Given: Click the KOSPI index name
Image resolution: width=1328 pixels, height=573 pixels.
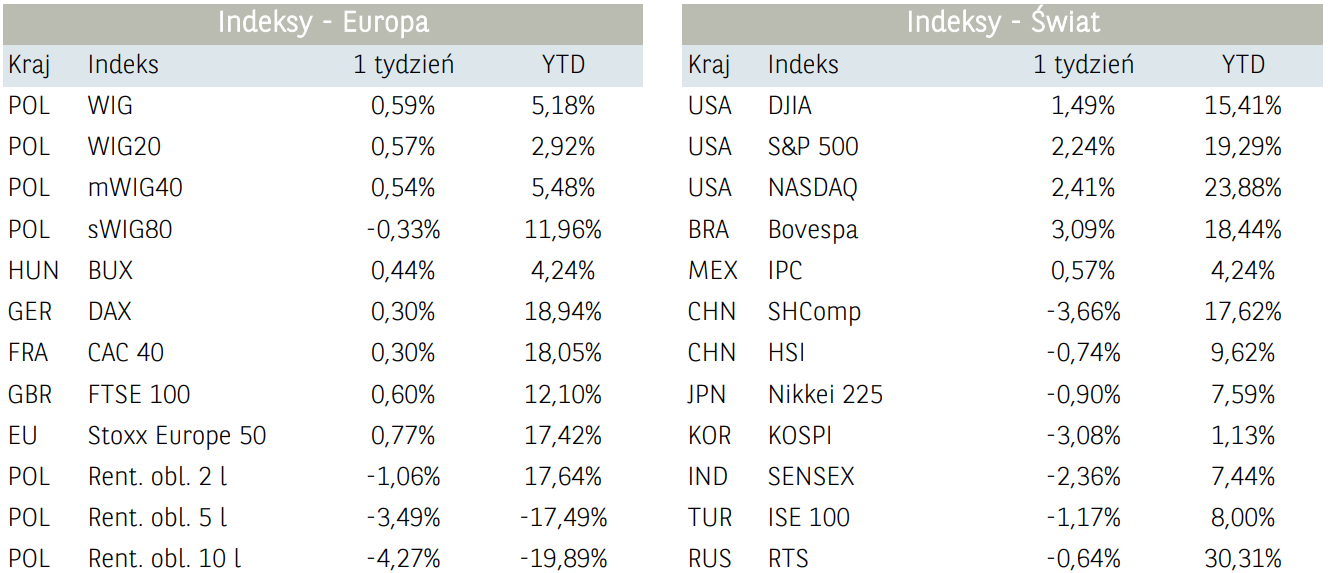Looking at the screenshot, I should pos(799,436).
